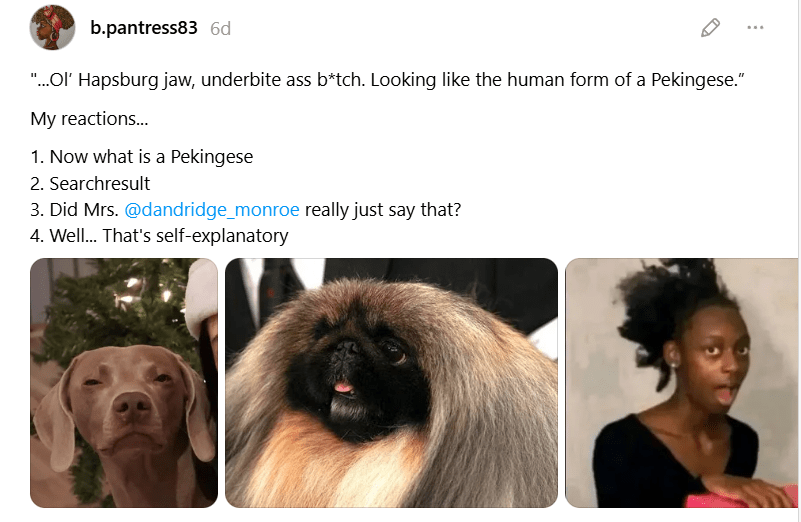The image size is (801, 522).
Task: Open the three-dot more options menu
Action: (755, 28)
